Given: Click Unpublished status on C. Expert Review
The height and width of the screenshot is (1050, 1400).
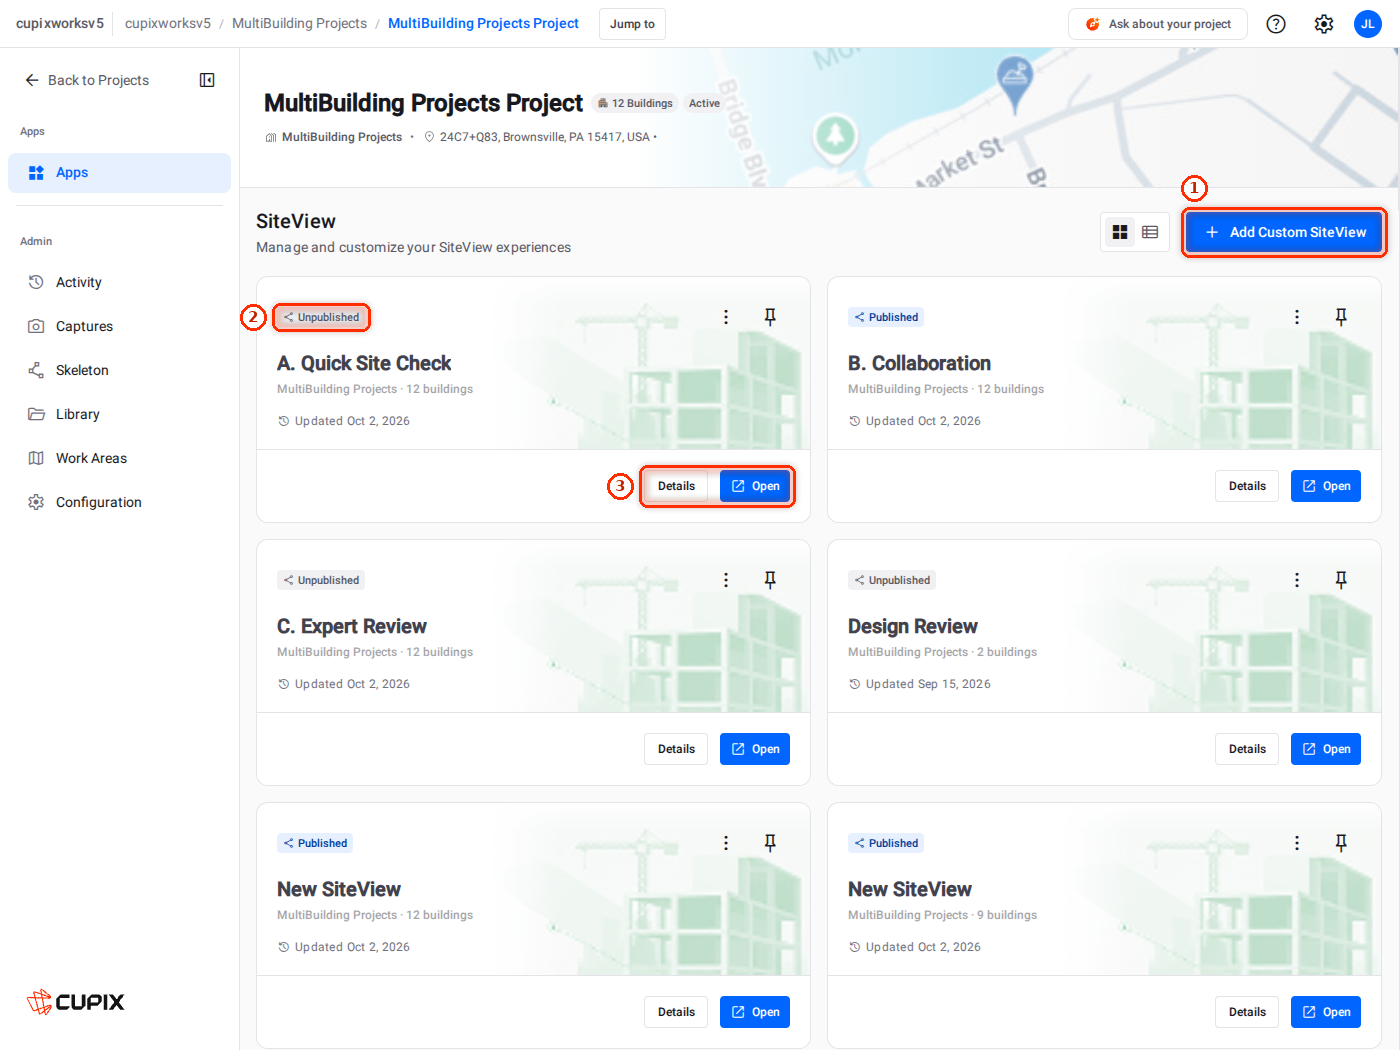Looking at the screenshot, I should click(x=321, y=580).
